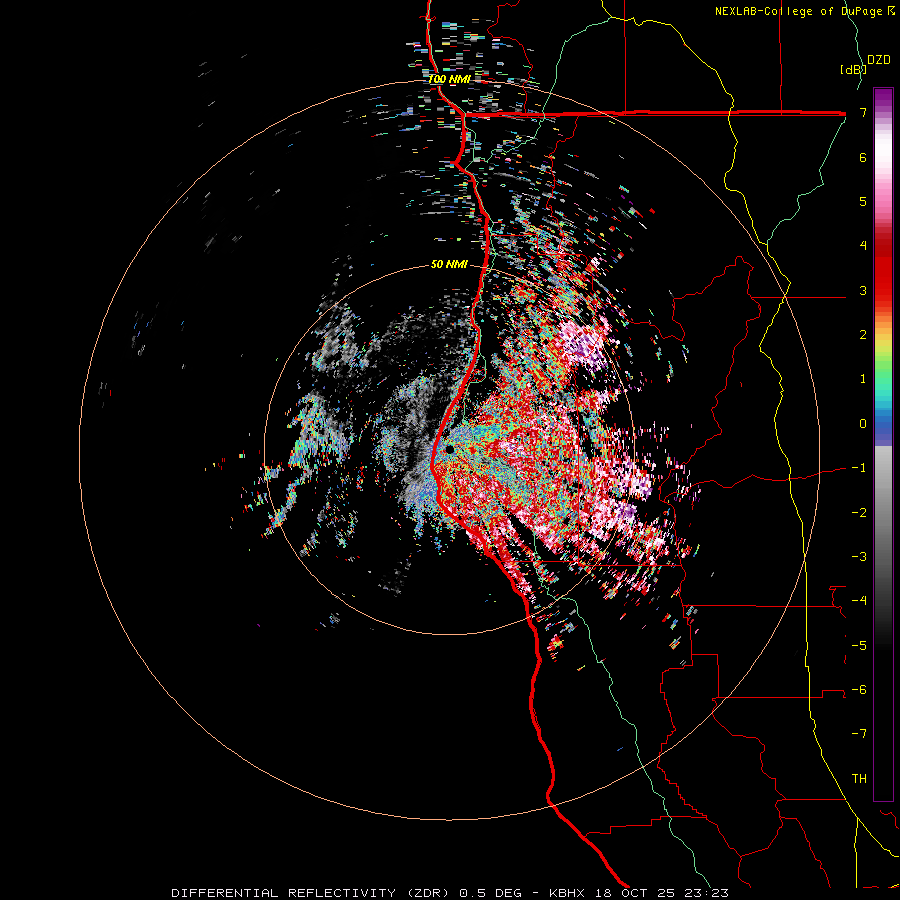Click the -4 dB tick label
Image resolution: width=900 pixels, height=900 pixels.
click(x=859, y=601)
